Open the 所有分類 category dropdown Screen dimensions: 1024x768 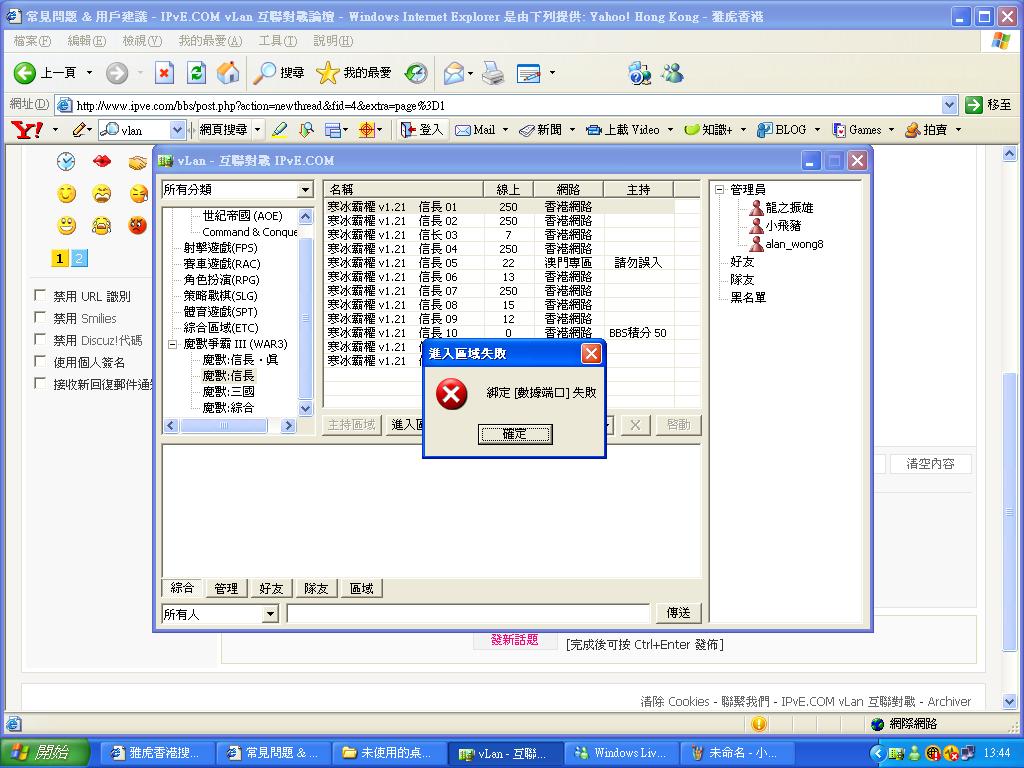click(305, 190)
